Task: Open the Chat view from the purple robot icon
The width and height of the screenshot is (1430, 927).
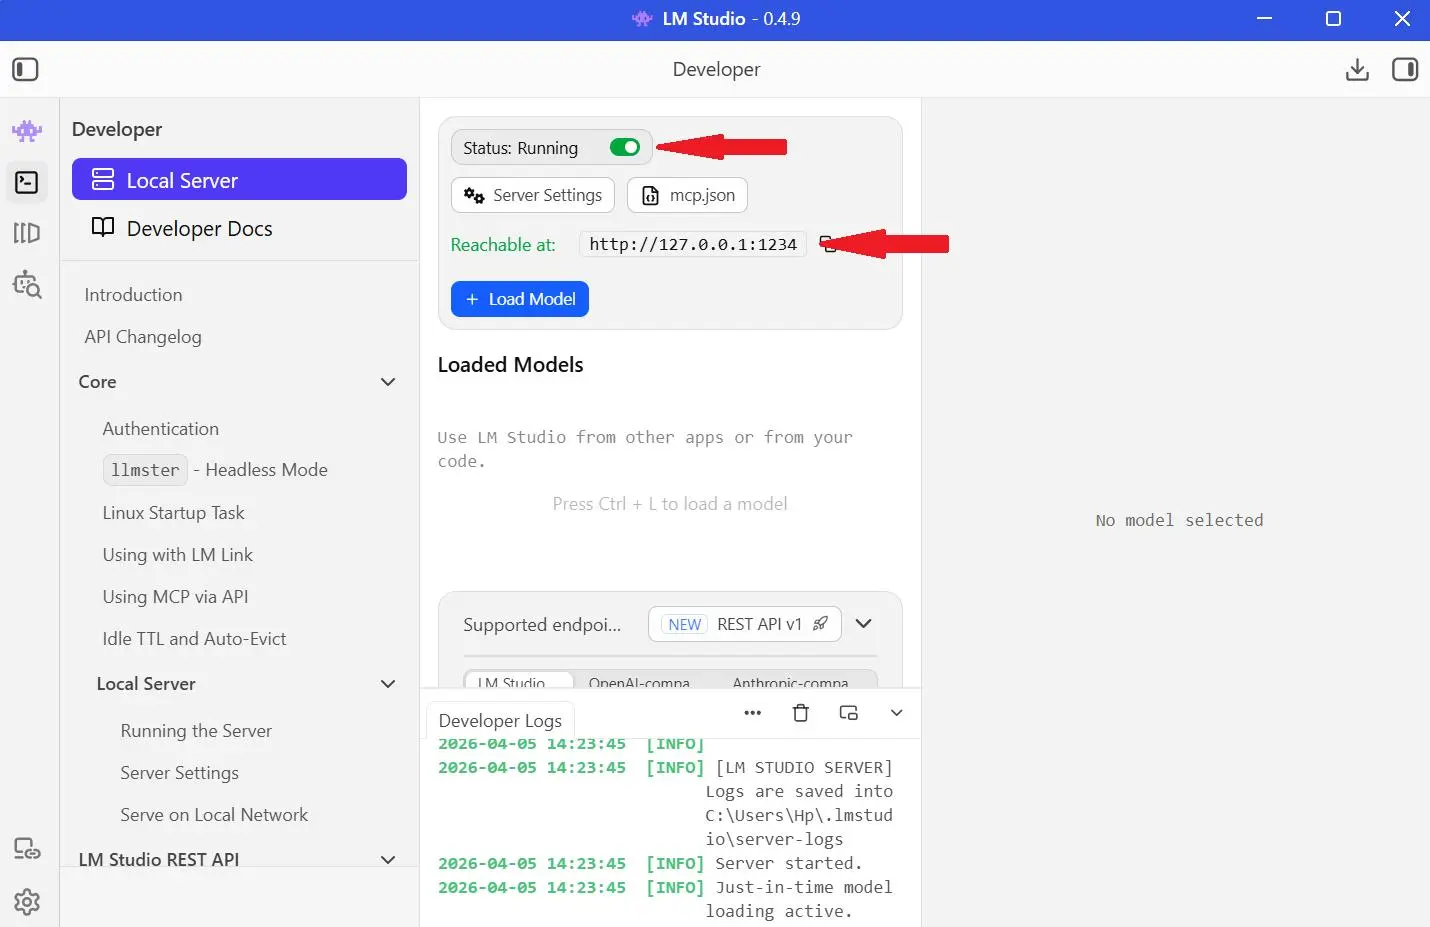Action: coord(27,131)
